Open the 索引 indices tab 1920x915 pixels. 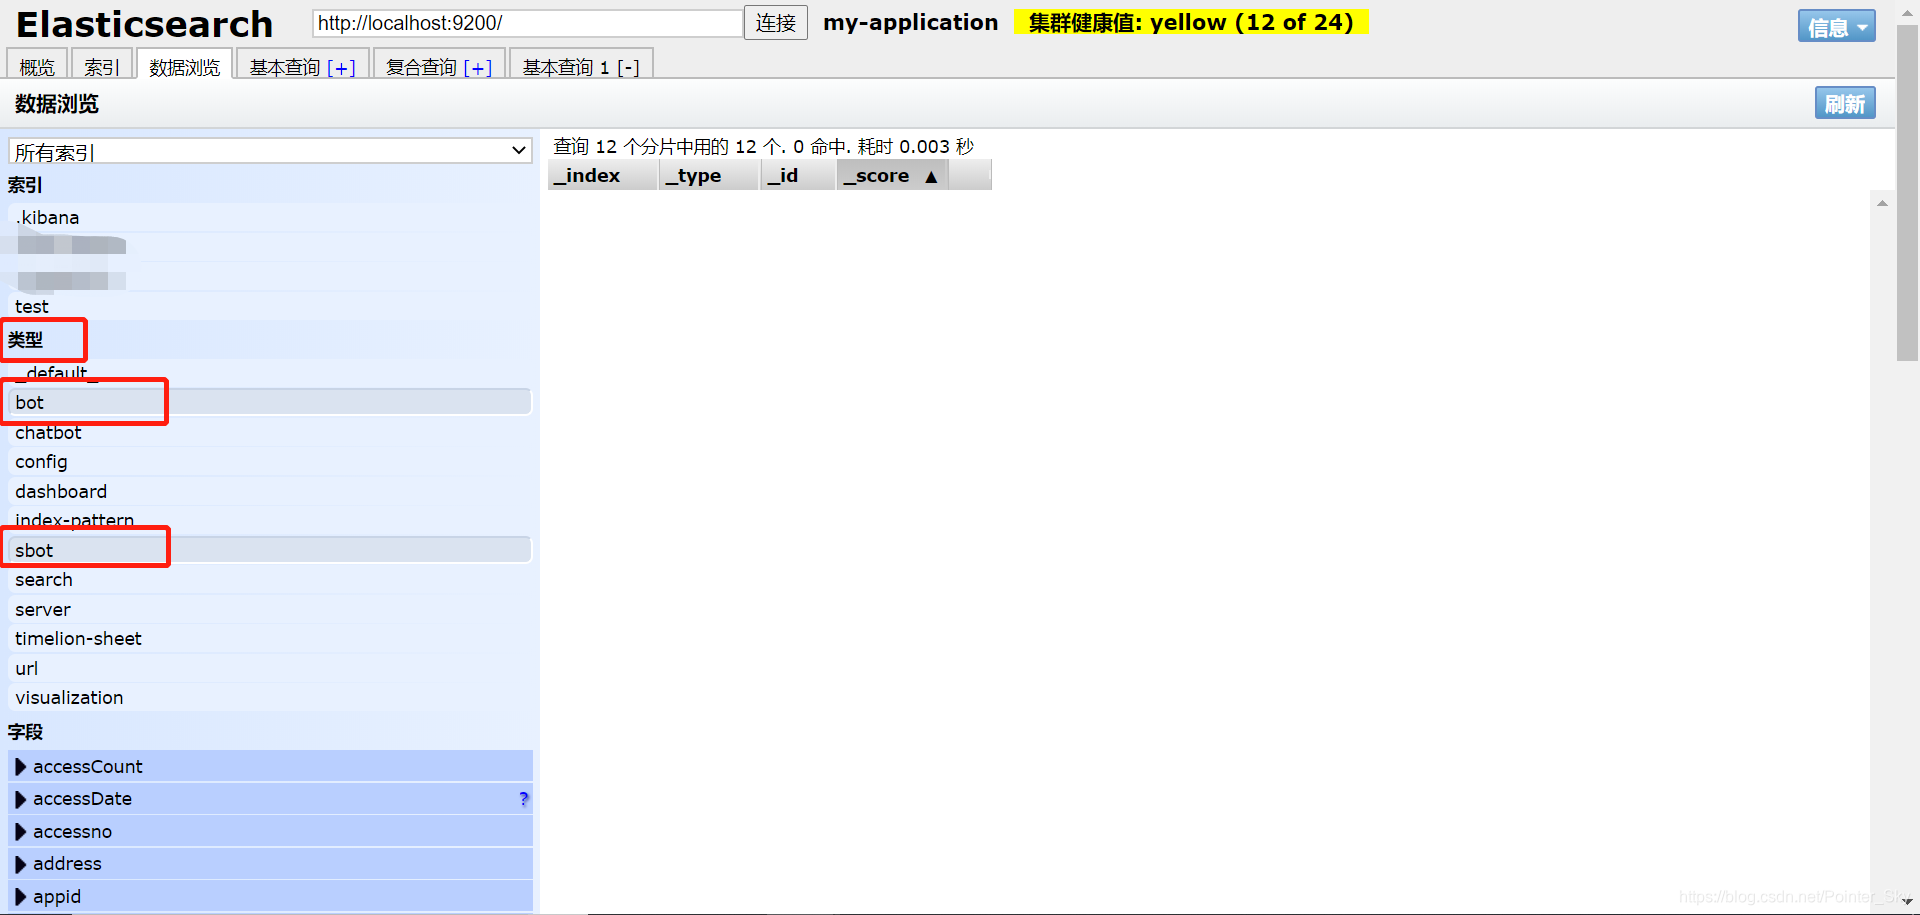point(102,65)
